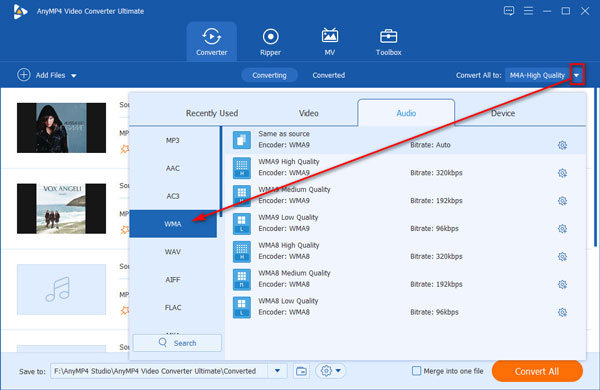The width and height of the screenshot is (600, 390).
Task: Show the Converted list tab
Action: [329, 75]
